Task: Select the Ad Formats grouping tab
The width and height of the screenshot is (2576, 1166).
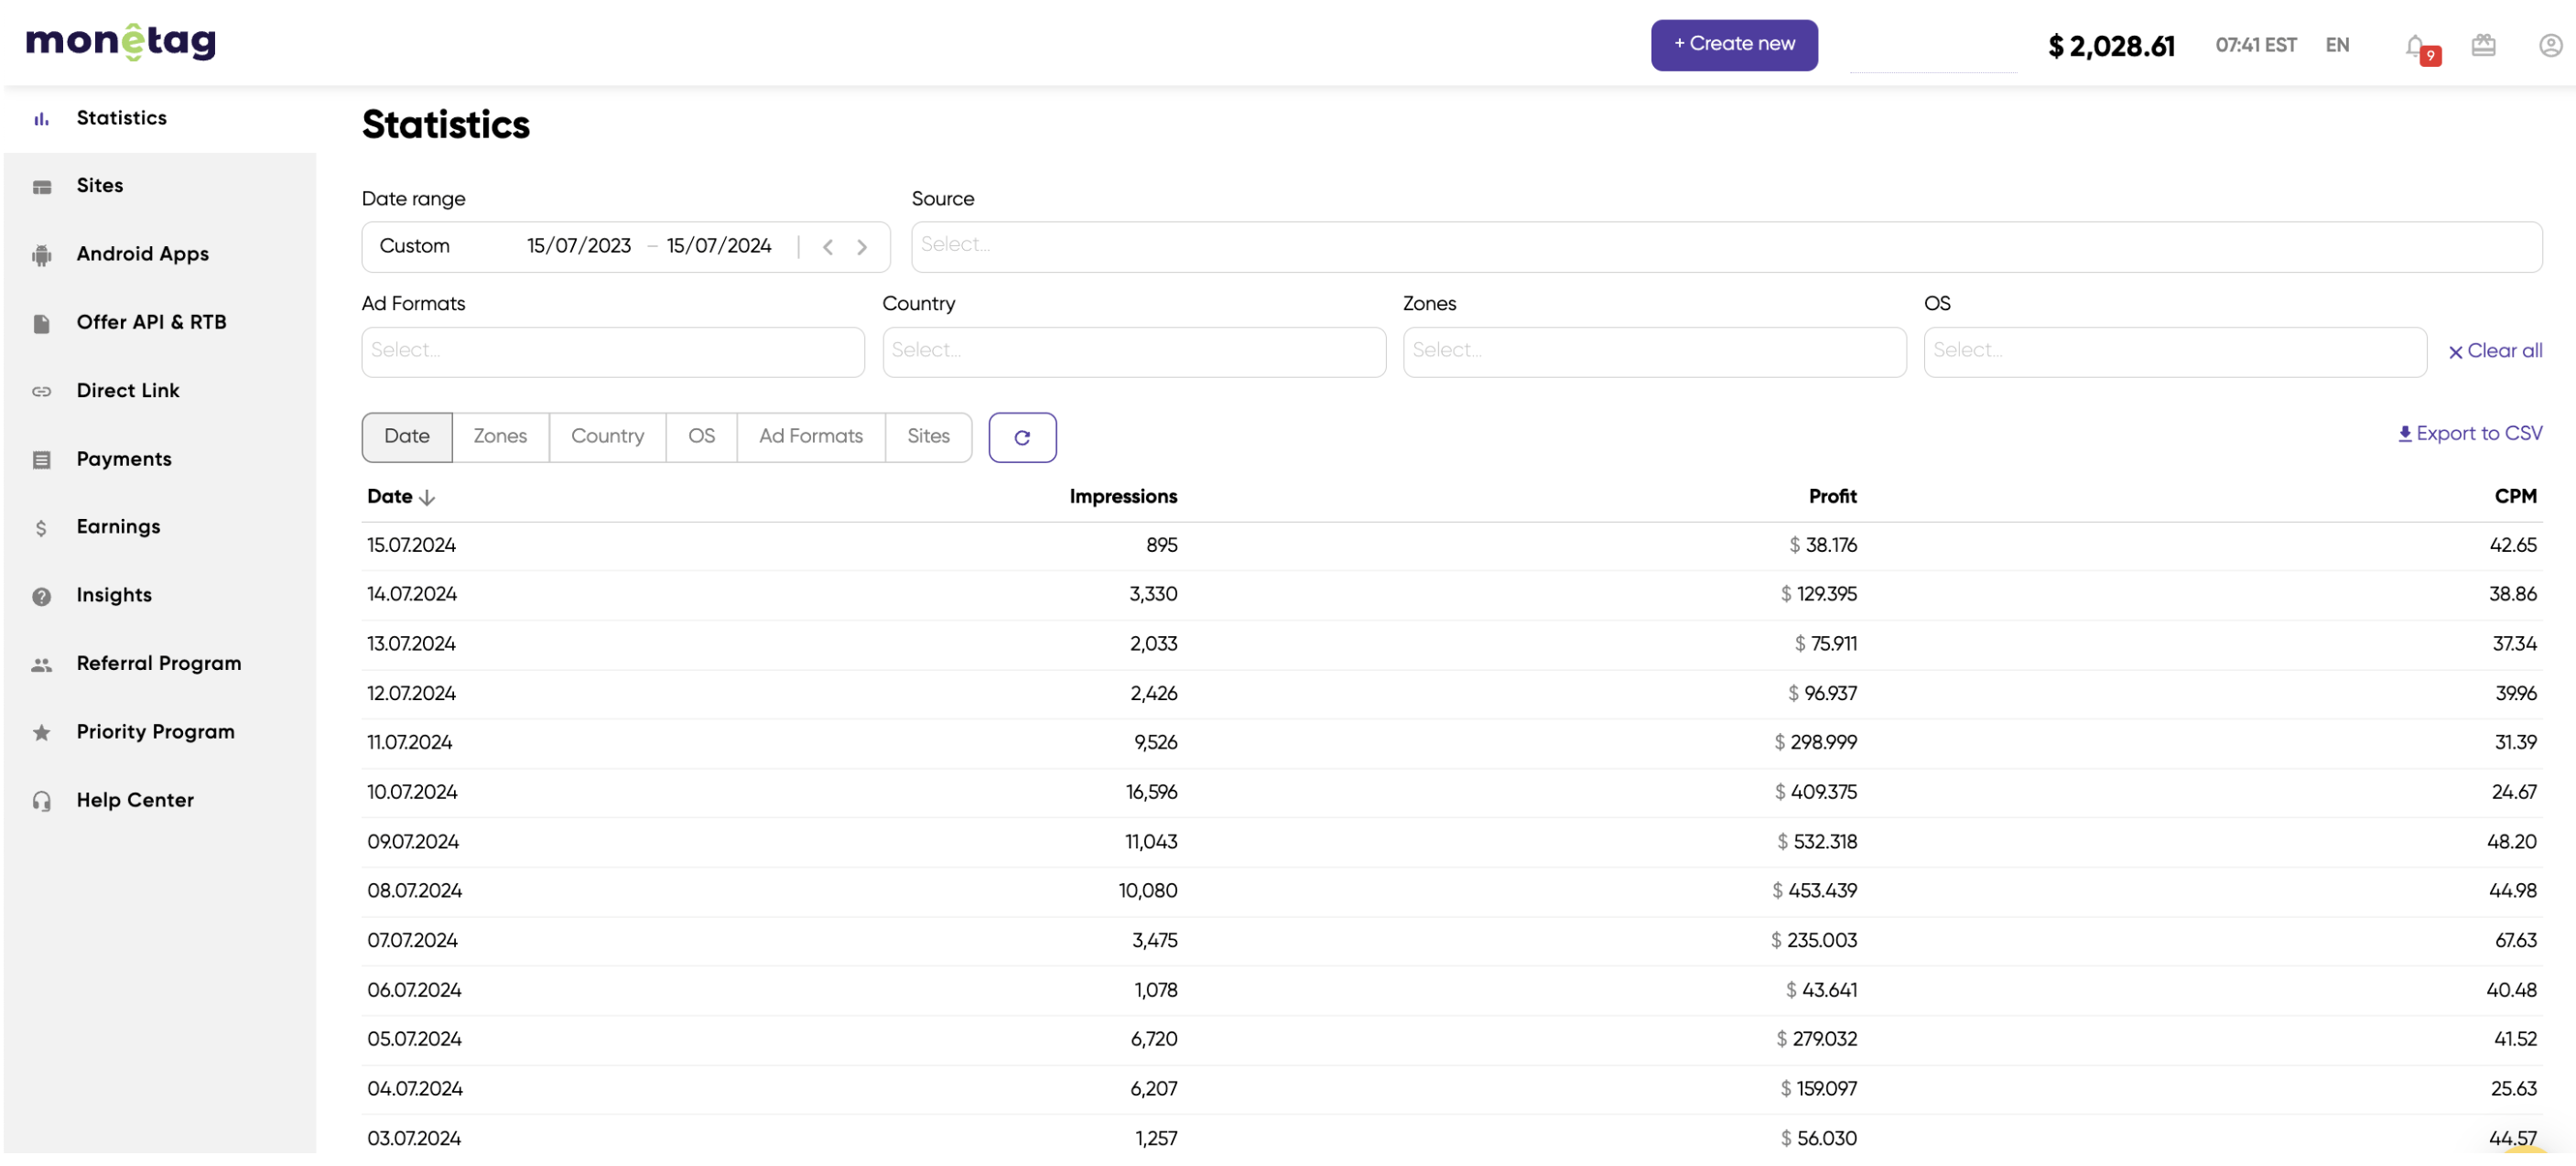Action: [810, 437]
